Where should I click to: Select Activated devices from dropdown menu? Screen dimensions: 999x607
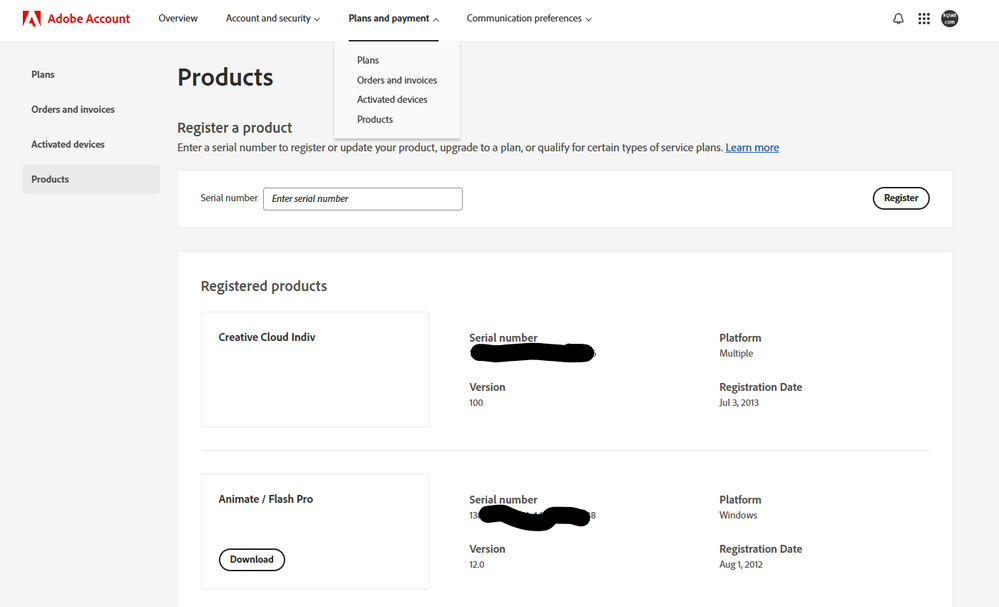pyautogui.click(x=392, y=100)
